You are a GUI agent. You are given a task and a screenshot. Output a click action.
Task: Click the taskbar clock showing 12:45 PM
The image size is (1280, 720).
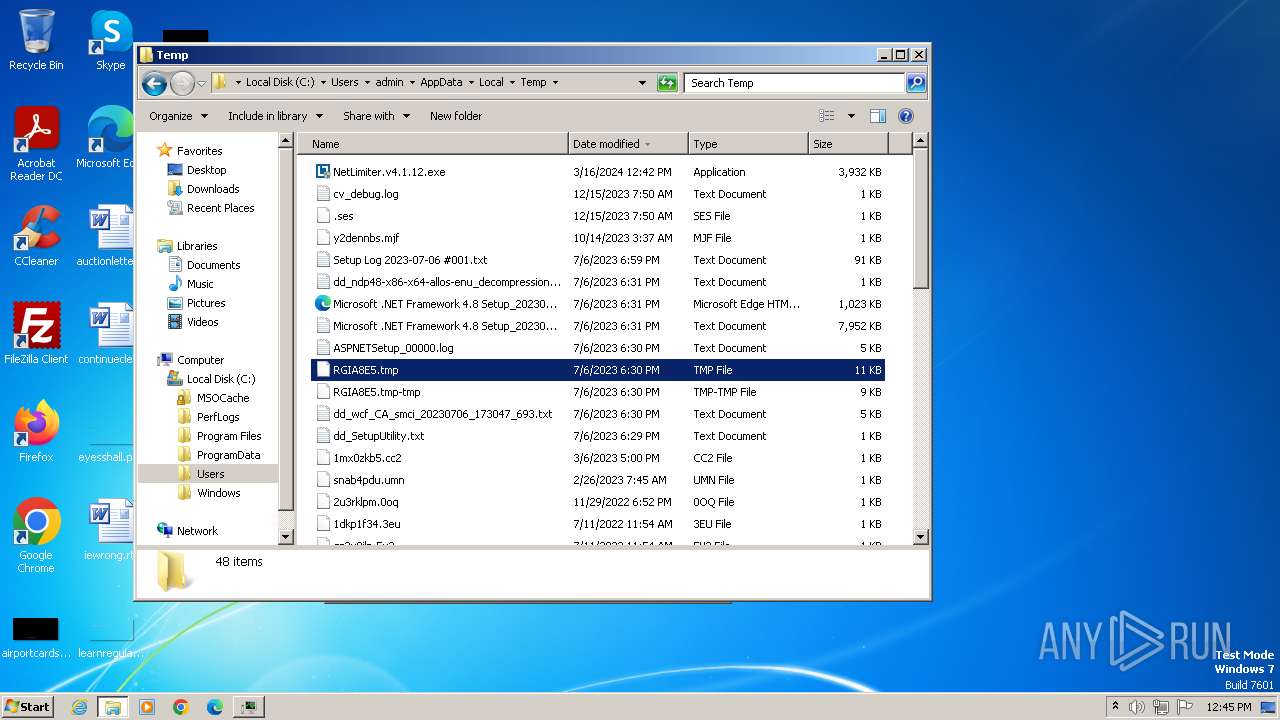(1229, 707)
